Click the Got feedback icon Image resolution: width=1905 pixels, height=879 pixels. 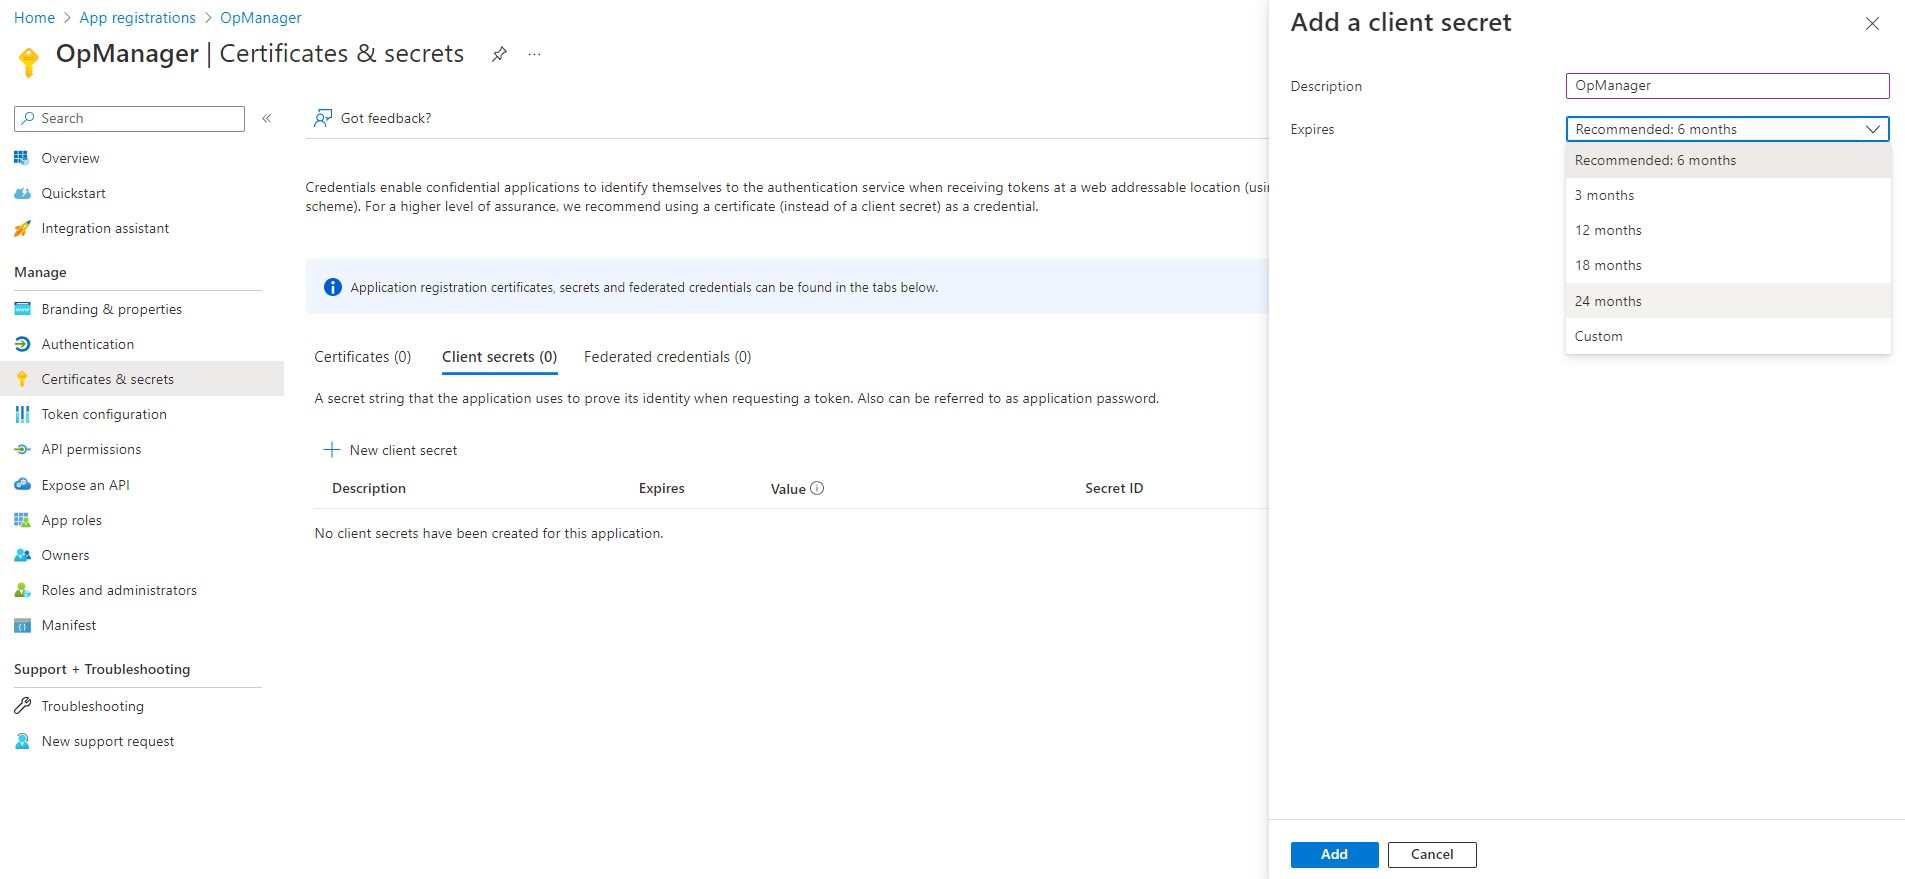pos(323,118)
